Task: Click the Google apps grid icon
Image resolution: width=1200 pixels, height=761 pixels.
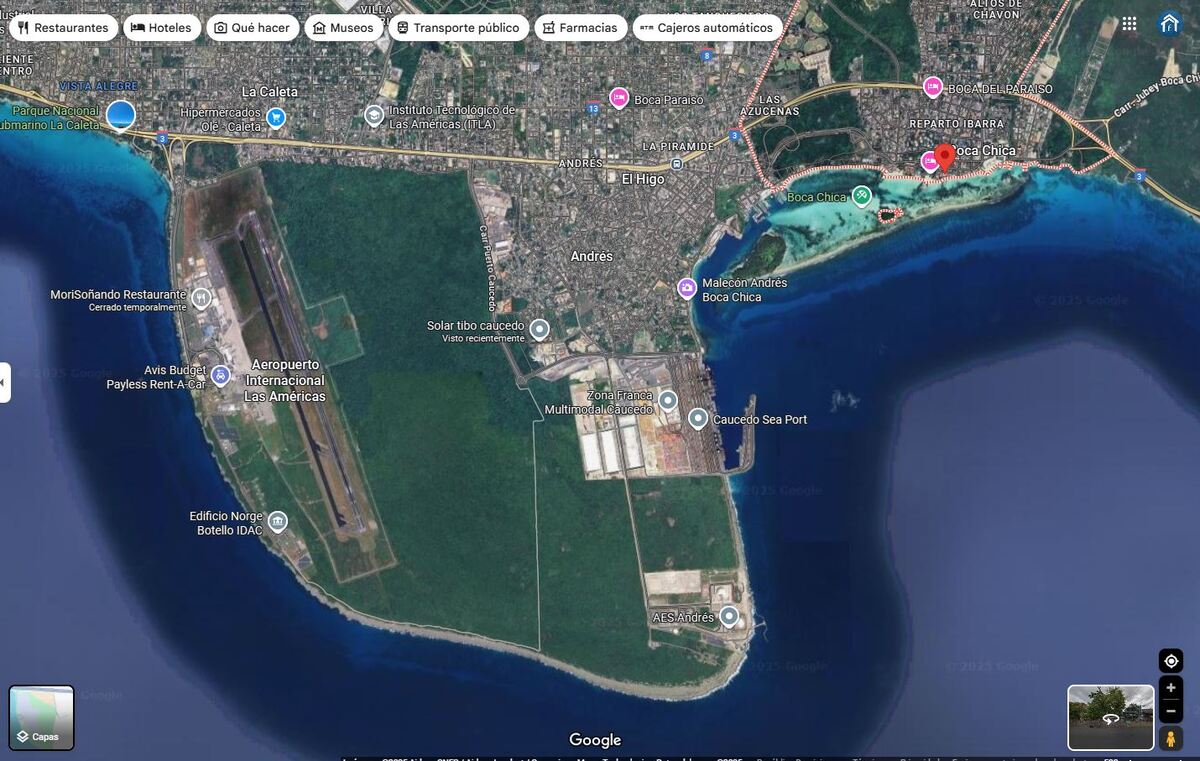Action: tap(1129, 24)
